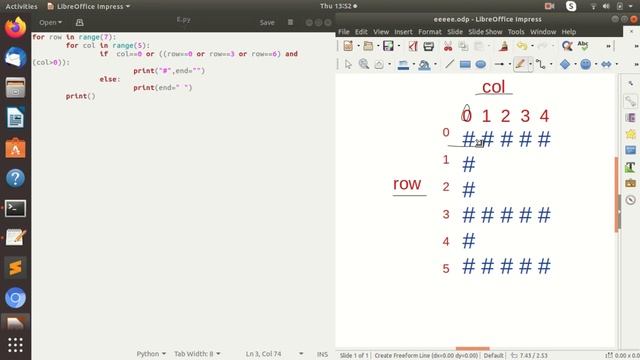640x360 pixels.
Task: Select the arrow Select tool in drawing toolbar
Action: tap(348, 64)
